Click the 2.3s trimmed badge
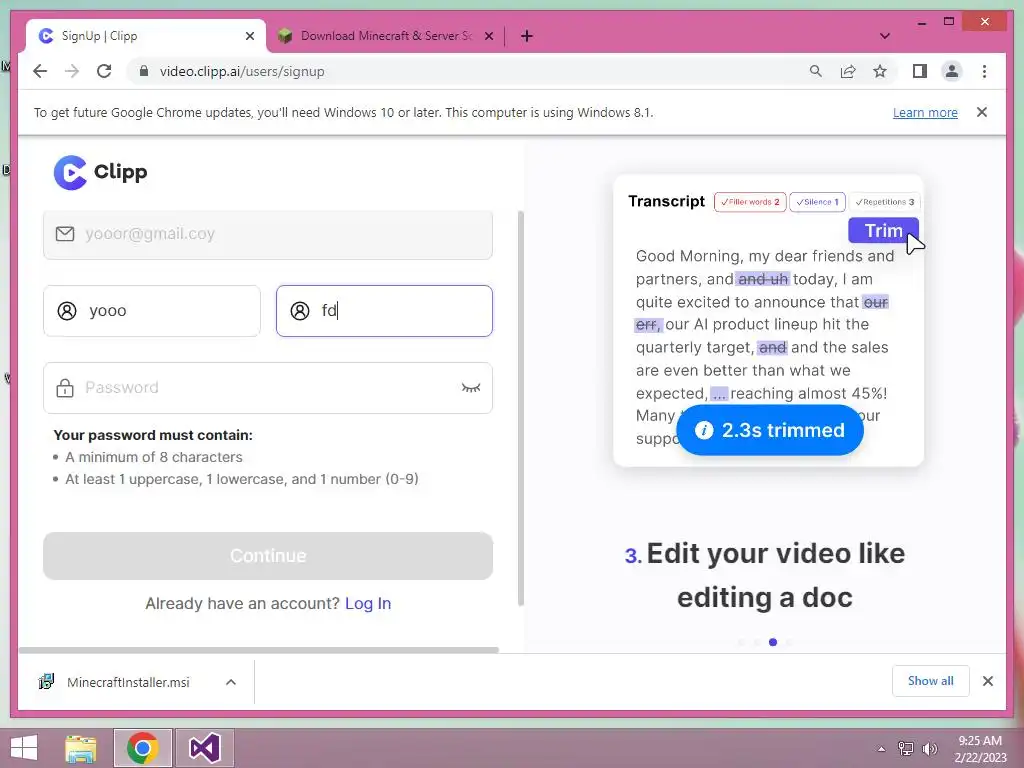Viewport: 1024px width, 768px height. tap(769, 430)
